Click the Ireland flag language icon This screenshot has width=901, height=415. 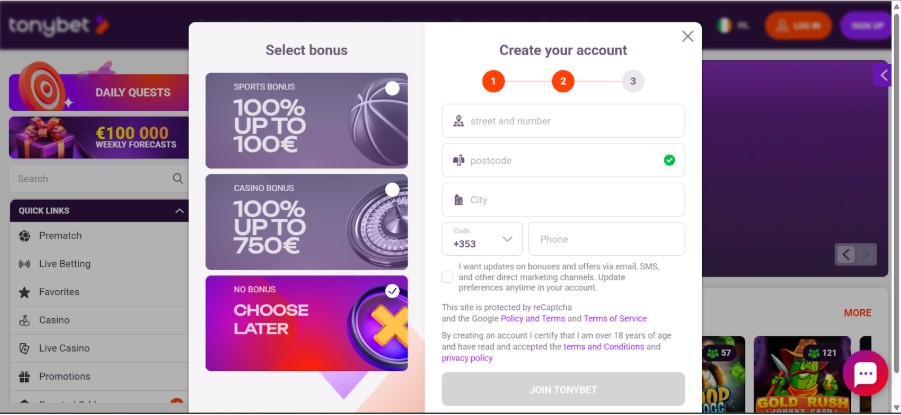724,25
